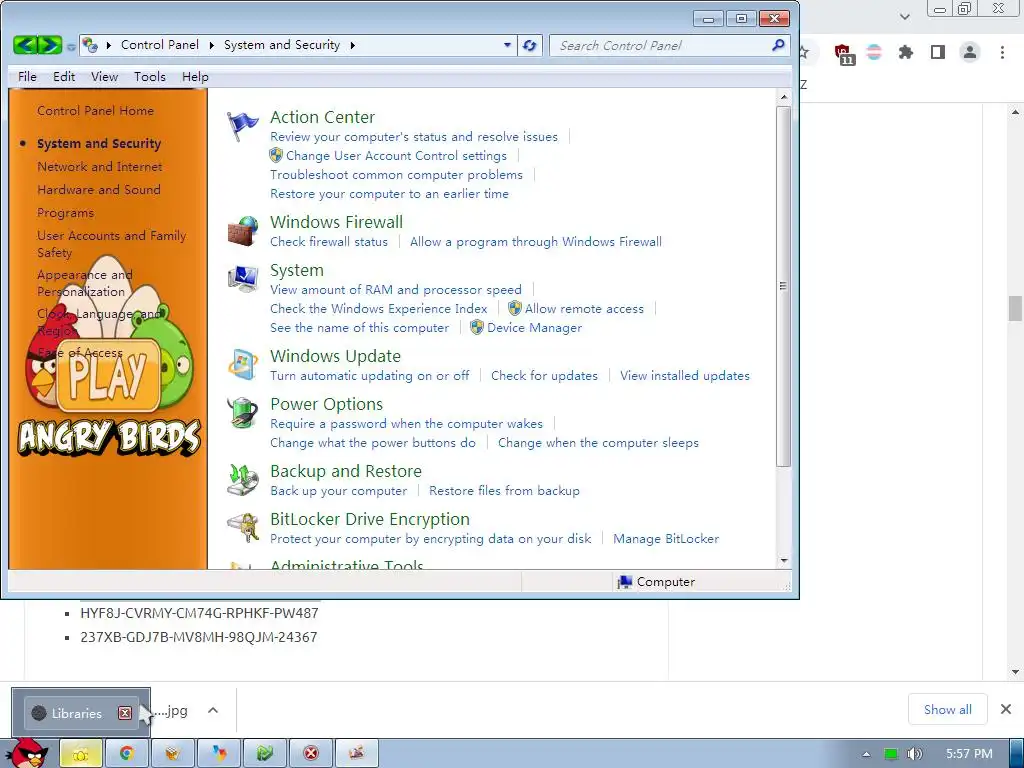
Task: Click Manage BitLocker
Action: click(x=666, y=539)
